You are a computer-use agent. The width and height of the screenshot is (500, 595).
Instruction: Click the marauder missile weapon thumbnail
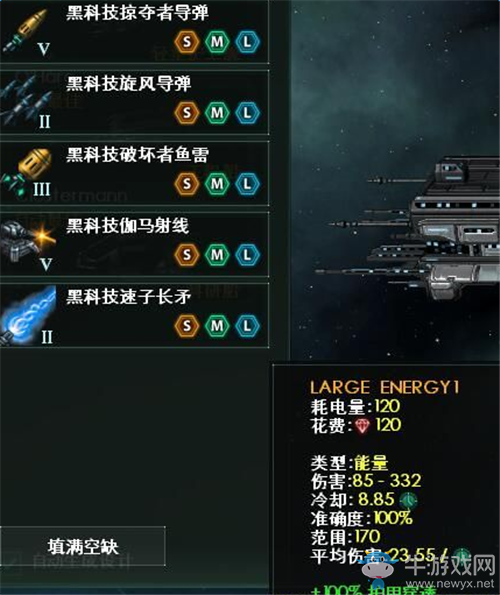point(27,31)
